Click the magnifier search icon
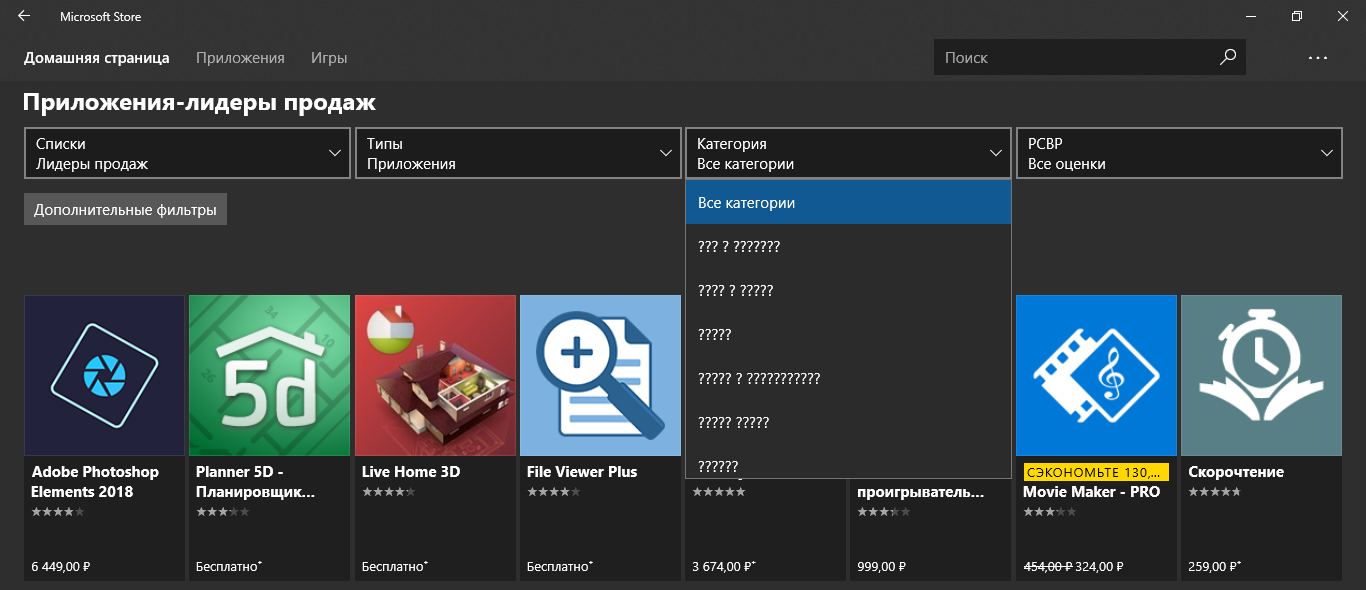The height and width of the screenshot is (590, 1366). coord(1228,57)
